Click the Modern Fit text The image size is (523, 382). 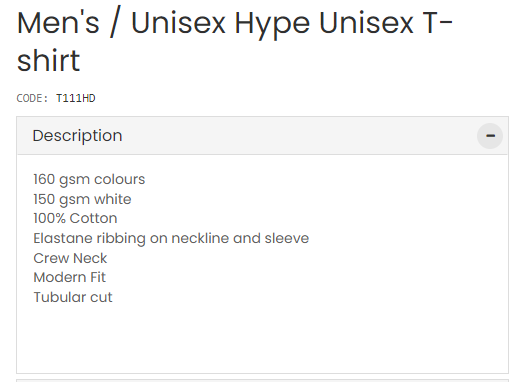click(x=69, y=277)
